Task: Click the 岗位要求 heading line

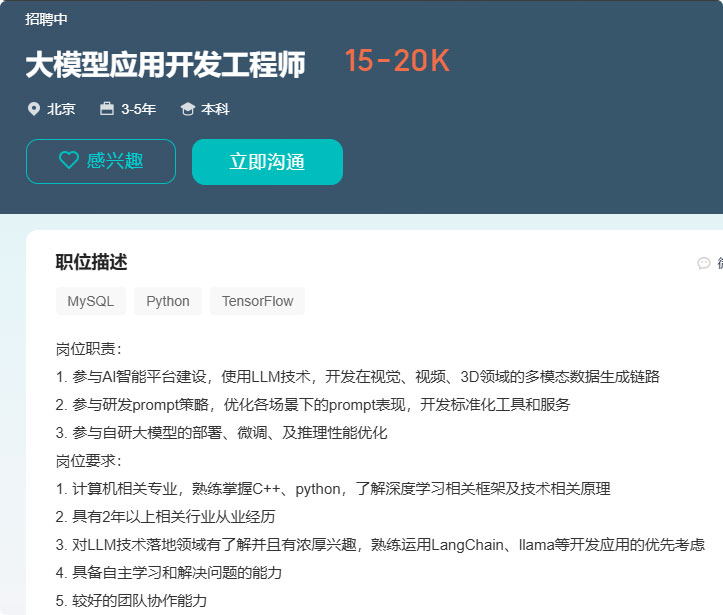Action: (89, 461)
